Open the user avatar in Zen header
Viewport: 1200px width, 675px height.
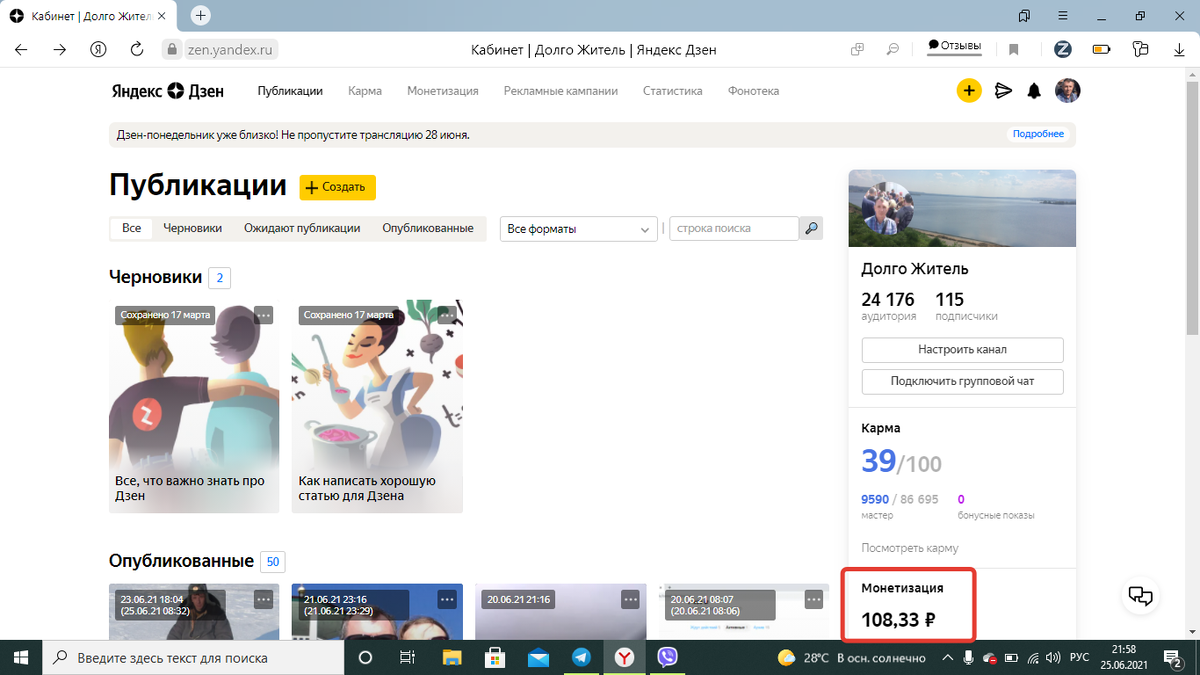click(x=1068, y=91)
